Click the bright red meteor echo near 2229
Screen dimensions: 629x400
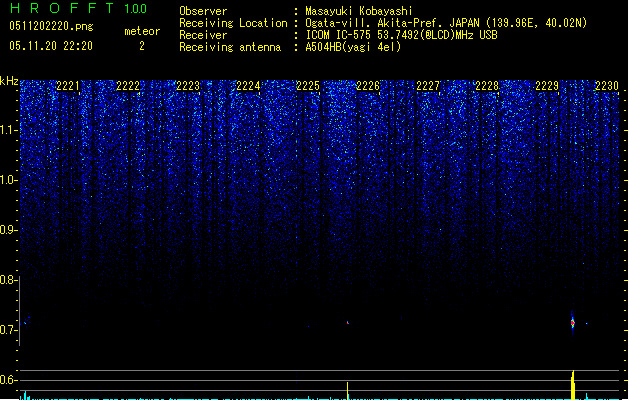573,323
